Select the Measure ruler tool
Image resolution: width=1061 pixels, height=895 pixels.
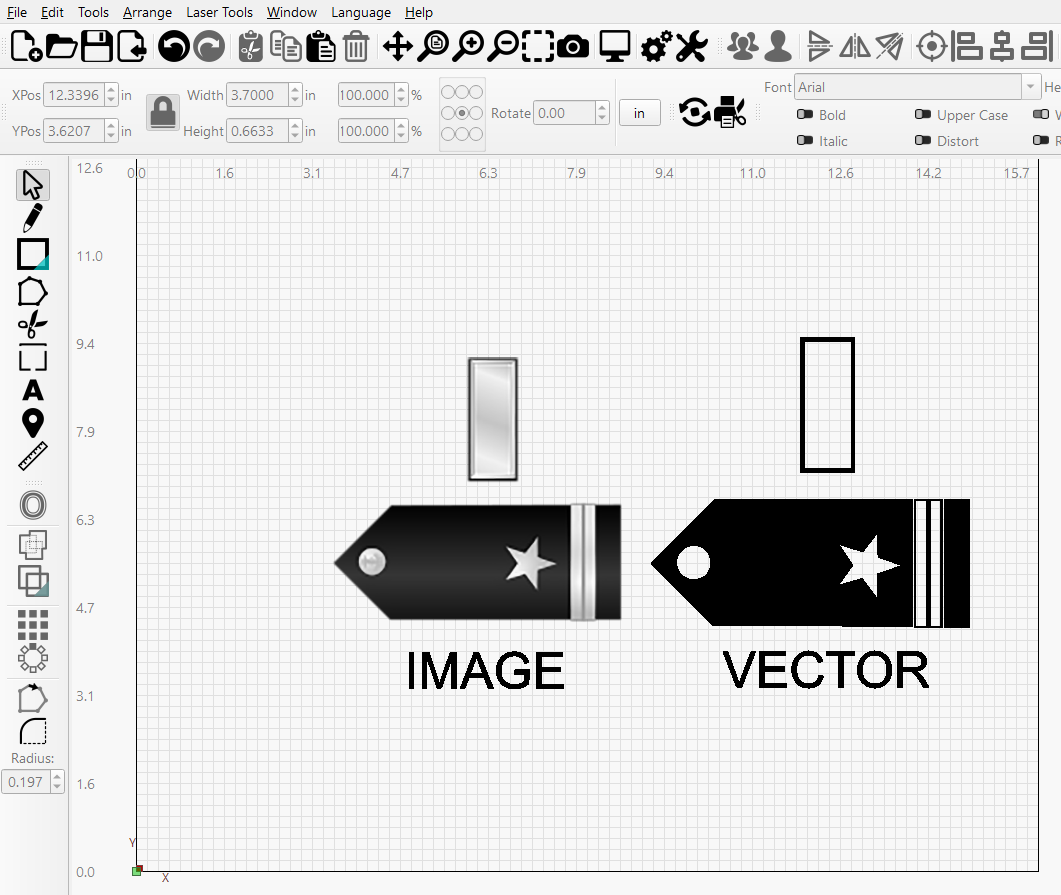click(x=32, y=456)
